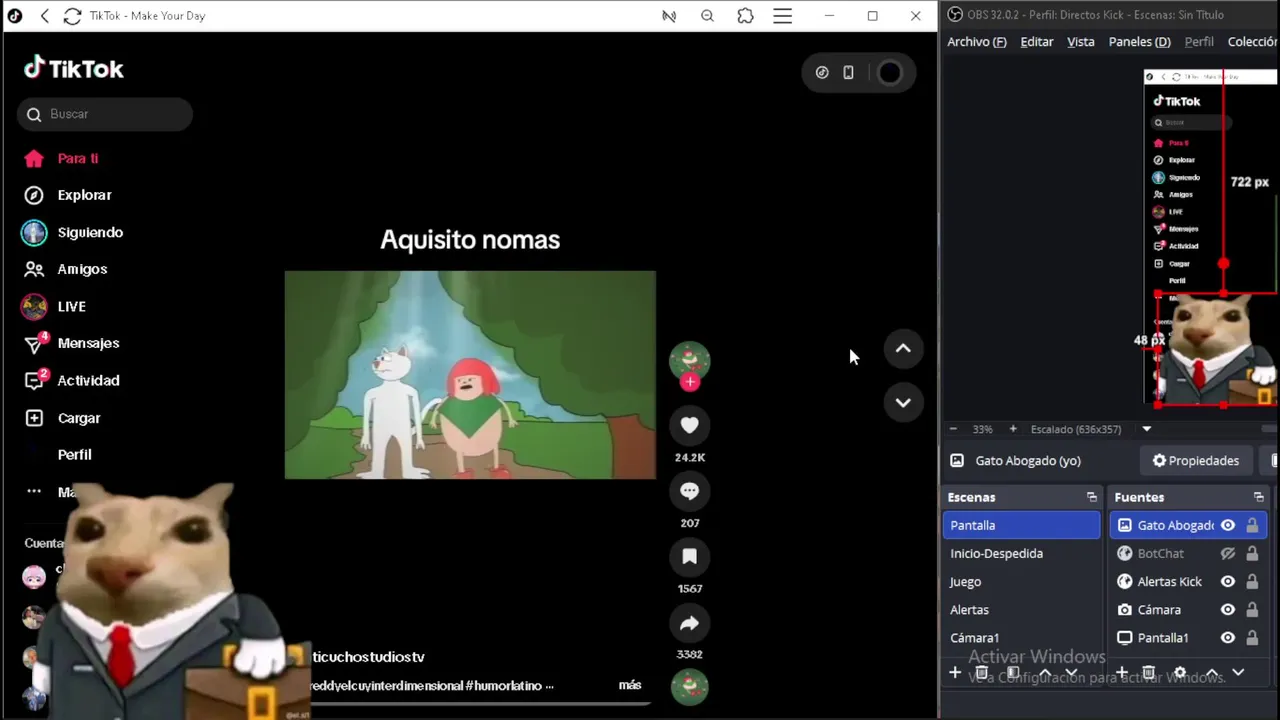Screen dimensions: 1280x720
Task: Open profile avatar menu in TikTok header
Action: [x=889, y=73]
